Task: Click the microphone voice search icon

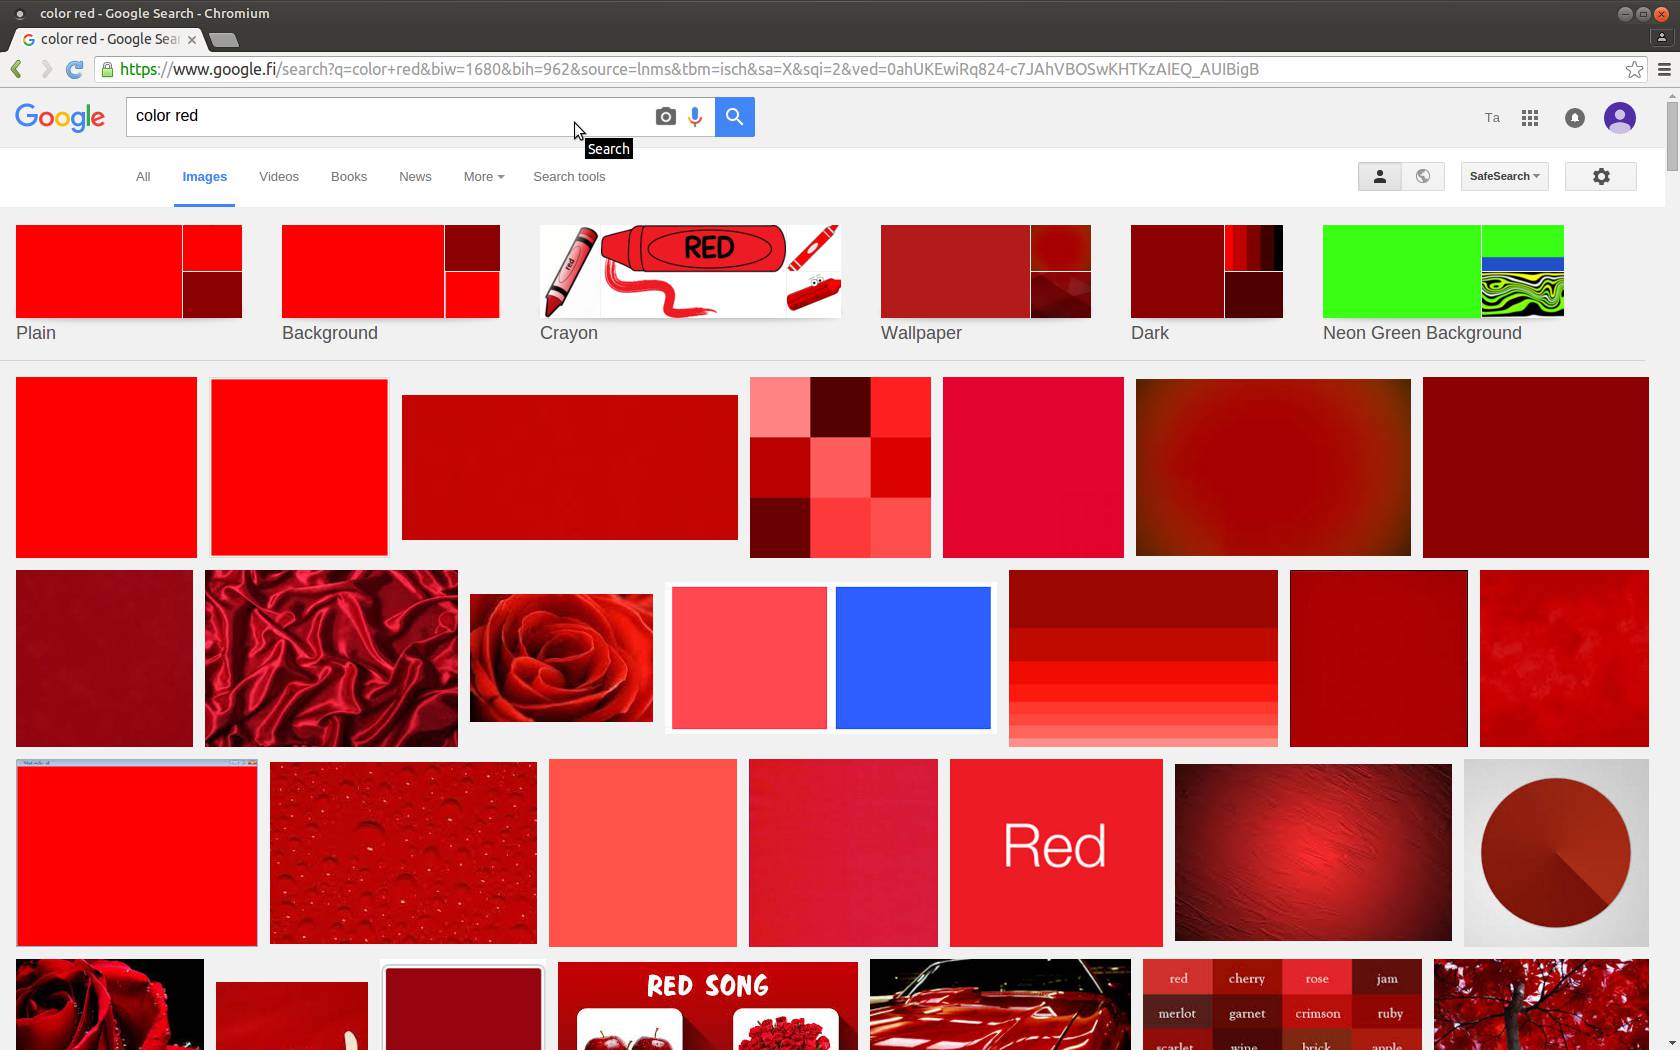Action: tap(695, 117)
